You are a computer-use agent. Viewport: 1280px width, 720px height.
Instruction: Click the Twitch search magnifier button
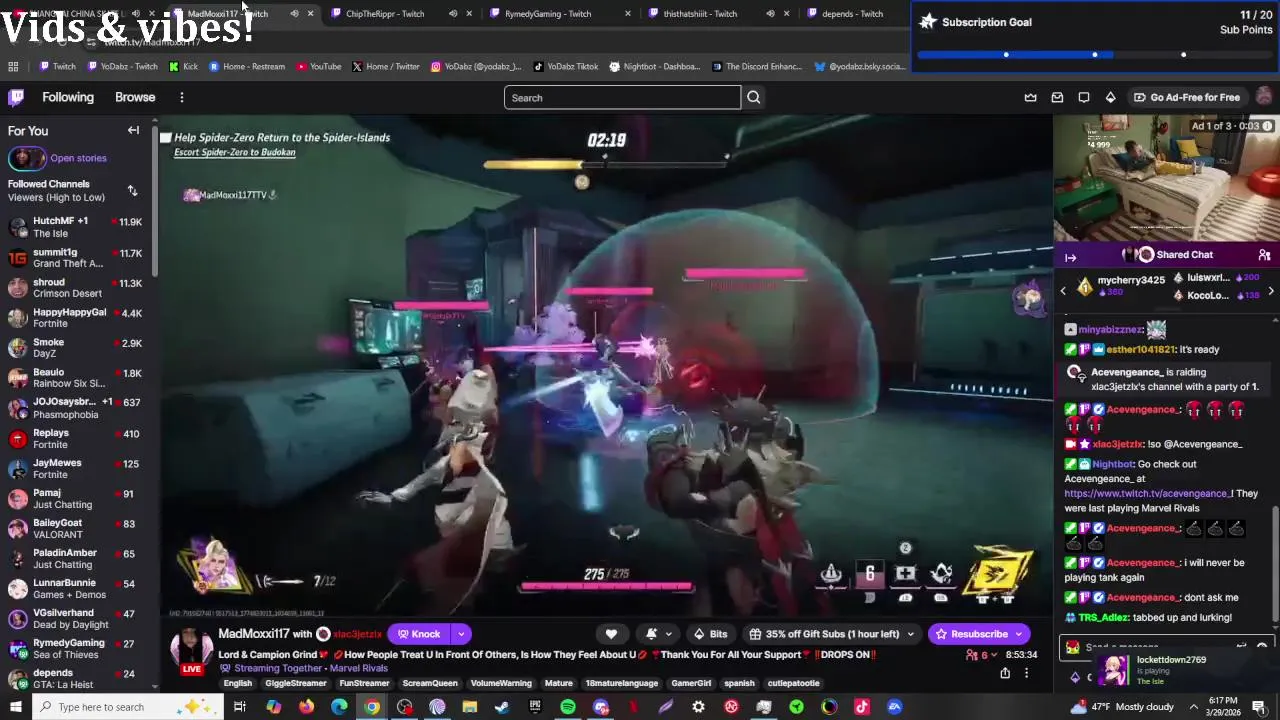coord(754,97)
